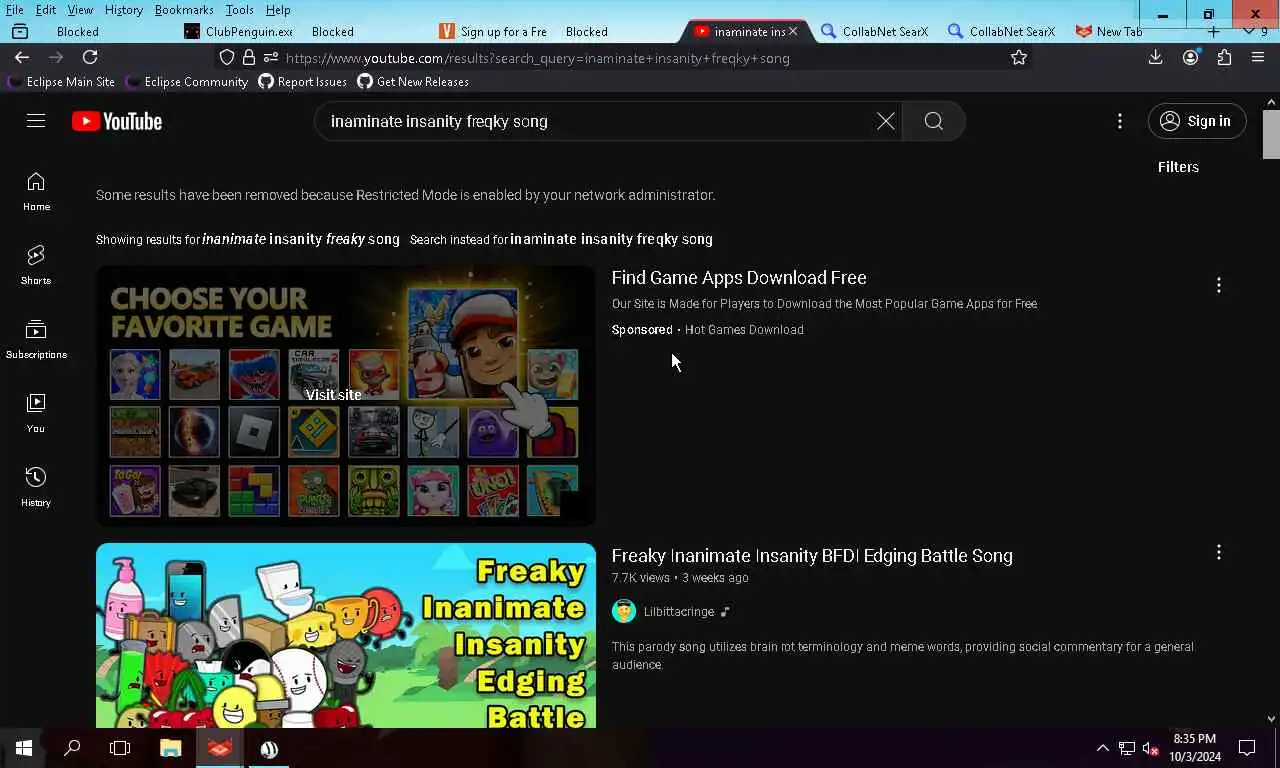Open the Subscriptions sidebar item

(x=36, y=339)
